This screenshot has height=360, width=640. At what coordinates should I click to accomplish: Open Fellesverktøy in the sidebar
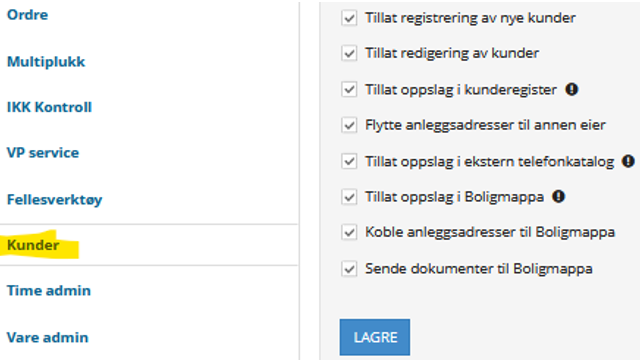(54, 200)
